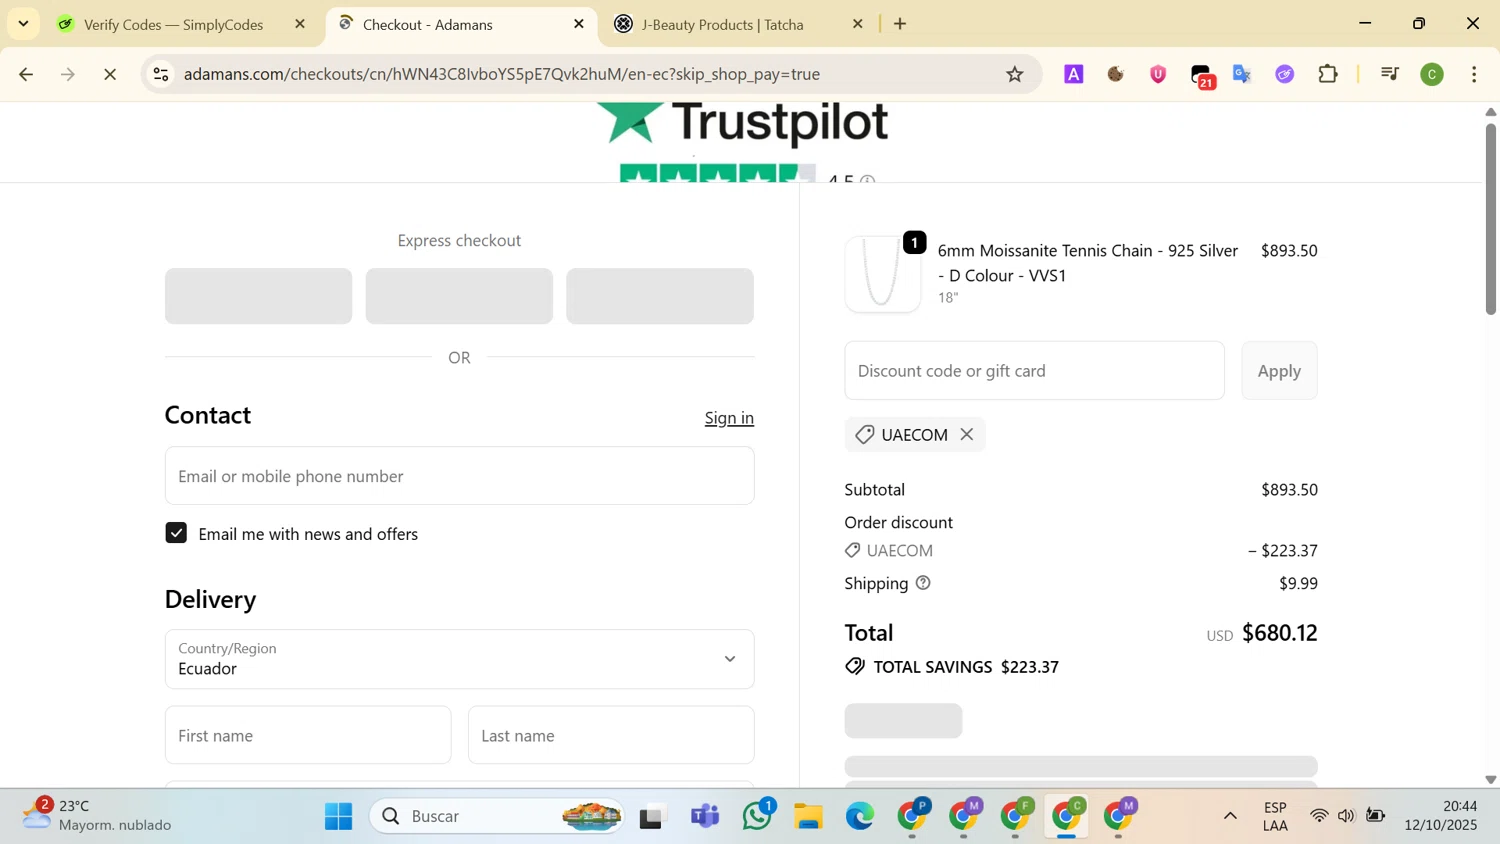Open Microsoft Teams from taskbar

(705, 817)
